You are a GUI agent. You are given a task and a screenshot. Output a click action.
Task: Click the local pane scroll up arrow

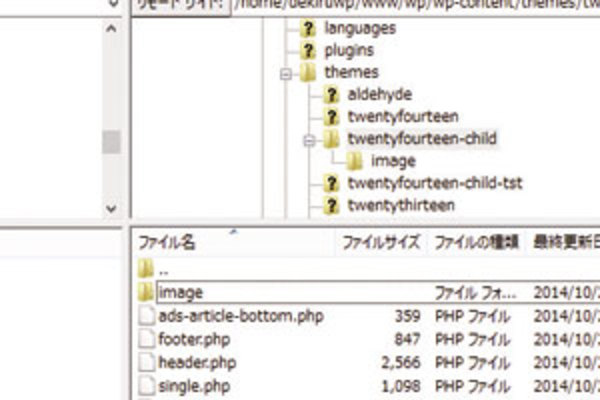point(111,29)
